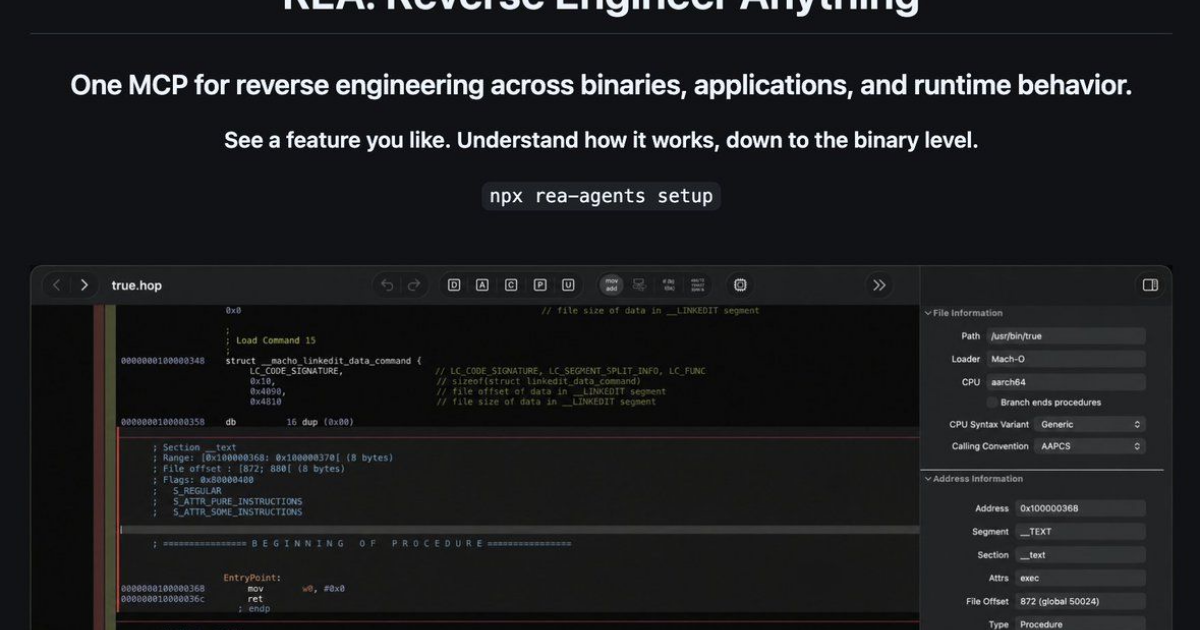Undo the last action in Hopper
The image size is (1200, 630).
(388, 285)
